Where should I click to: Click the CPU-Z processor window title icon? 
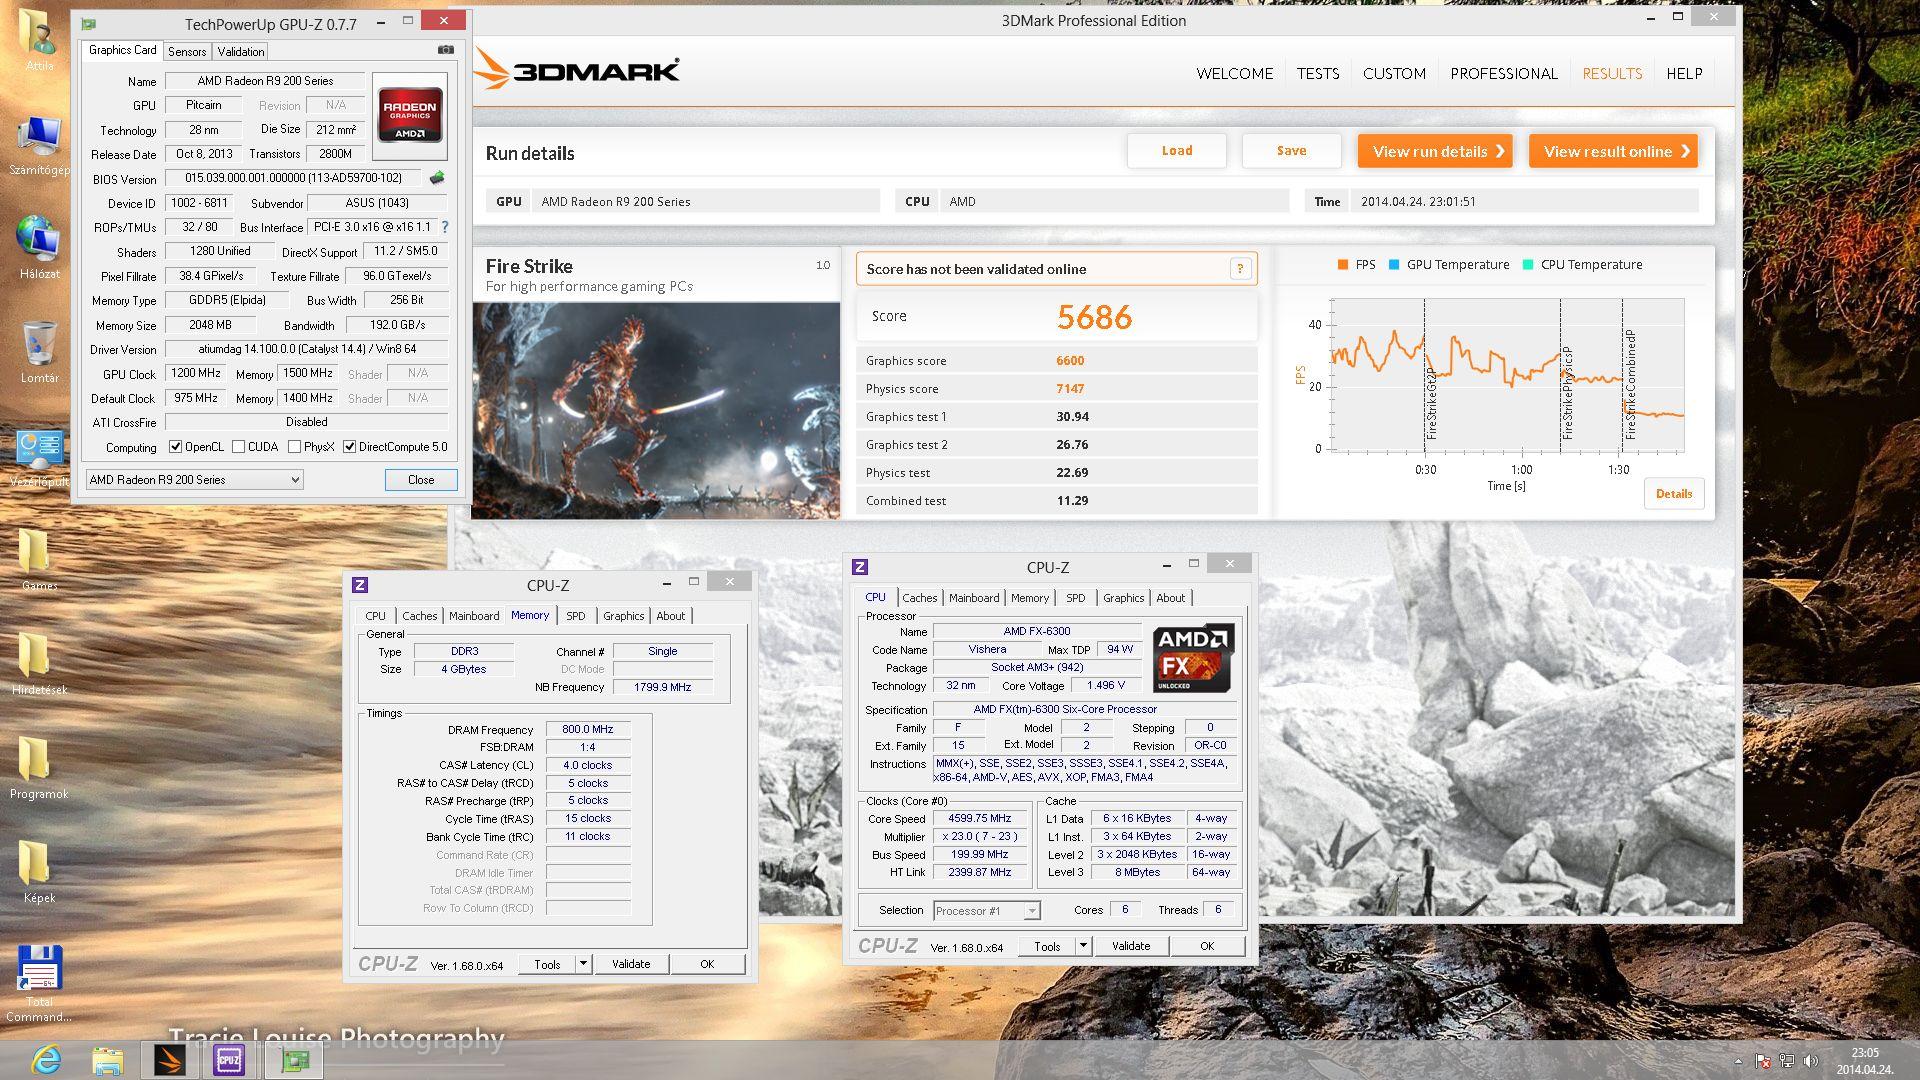860,567
